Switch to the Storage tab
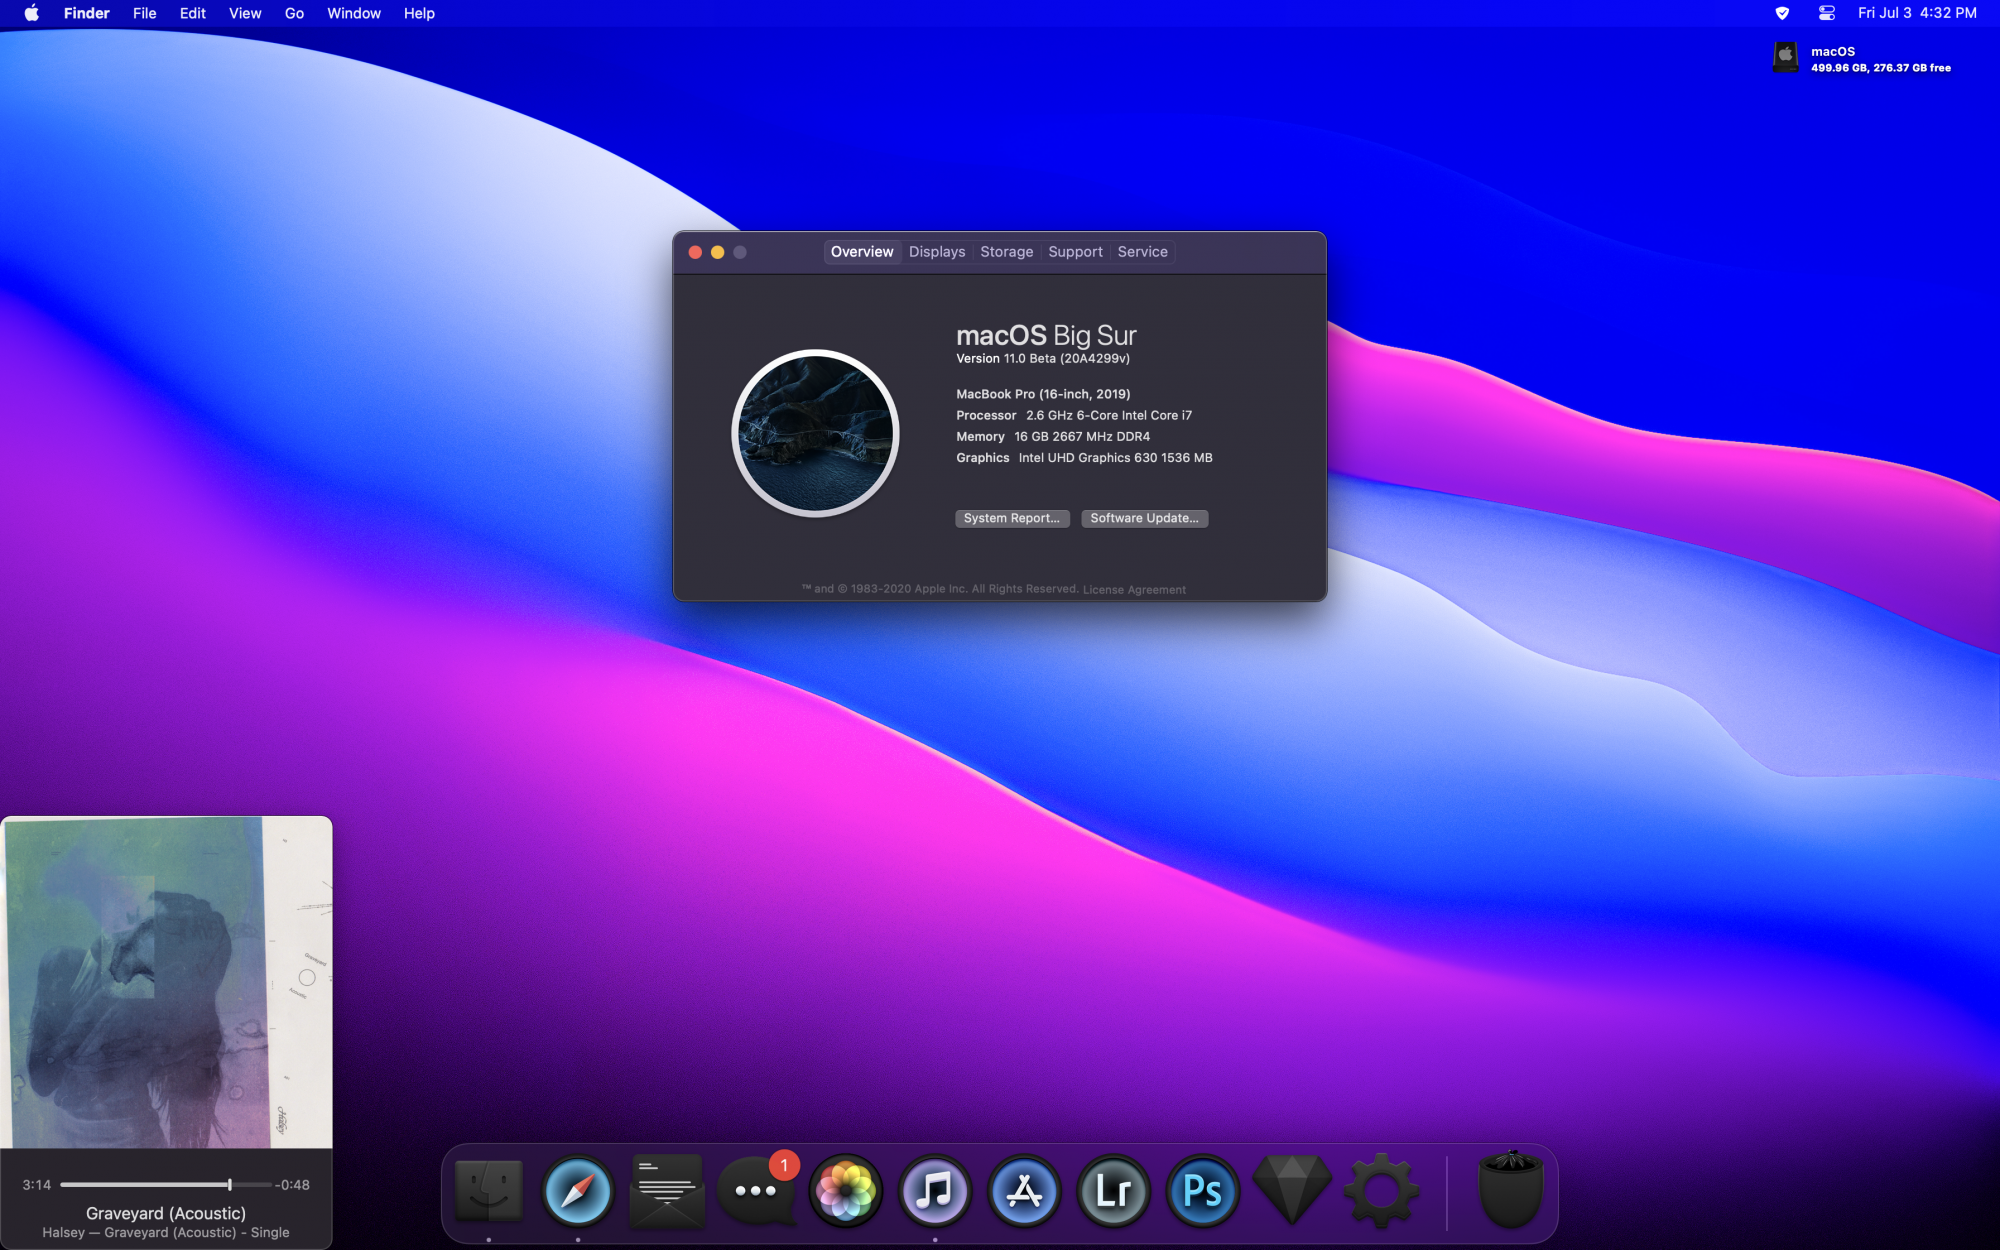This screenshot has height=1250, width=2000. click(x=1006, y=252)
